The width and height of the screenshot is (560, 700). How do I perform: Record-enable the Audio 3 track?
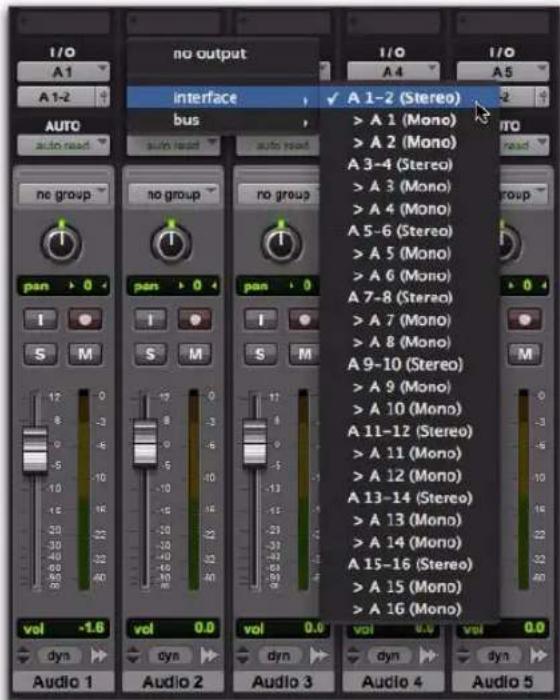[x=305, y=319]
